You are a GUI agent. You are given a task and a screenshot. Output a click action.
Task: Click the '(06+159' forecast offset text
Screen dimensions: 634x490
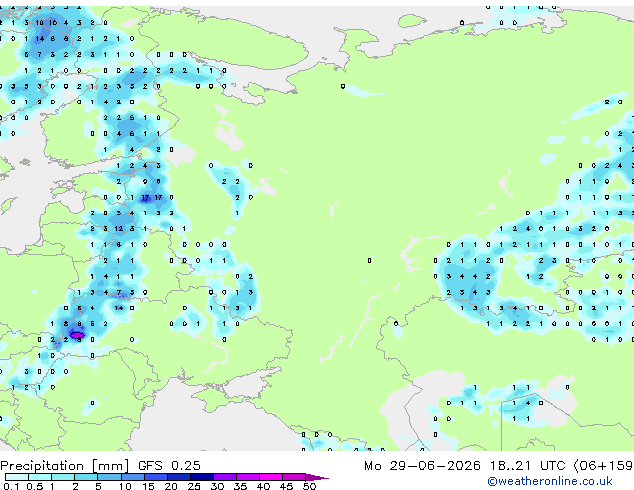click(x=603, y=466)
